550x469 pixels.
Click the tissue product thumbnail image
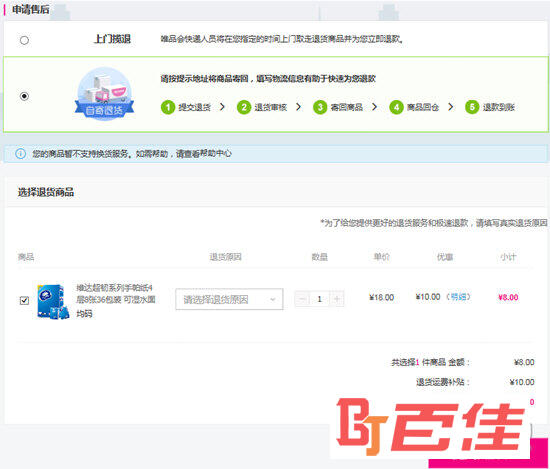click(53, 301)
